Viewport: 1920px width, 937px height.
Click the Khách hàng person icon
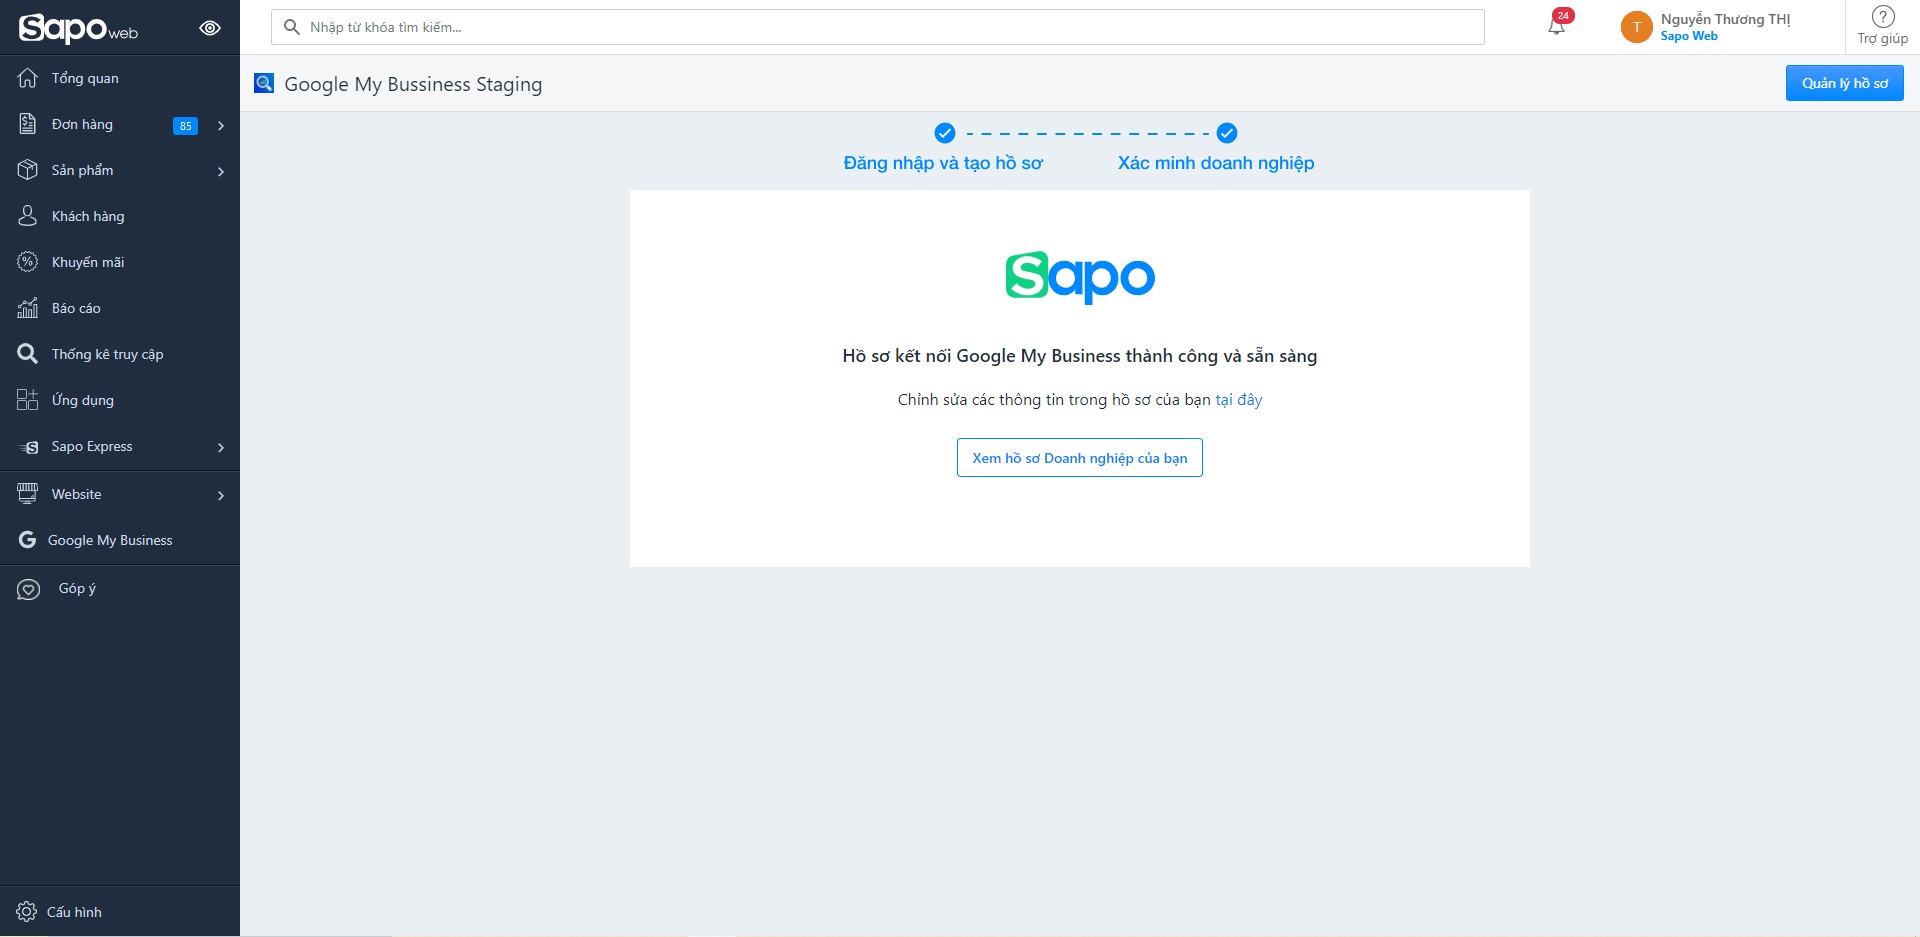(28, 216)
